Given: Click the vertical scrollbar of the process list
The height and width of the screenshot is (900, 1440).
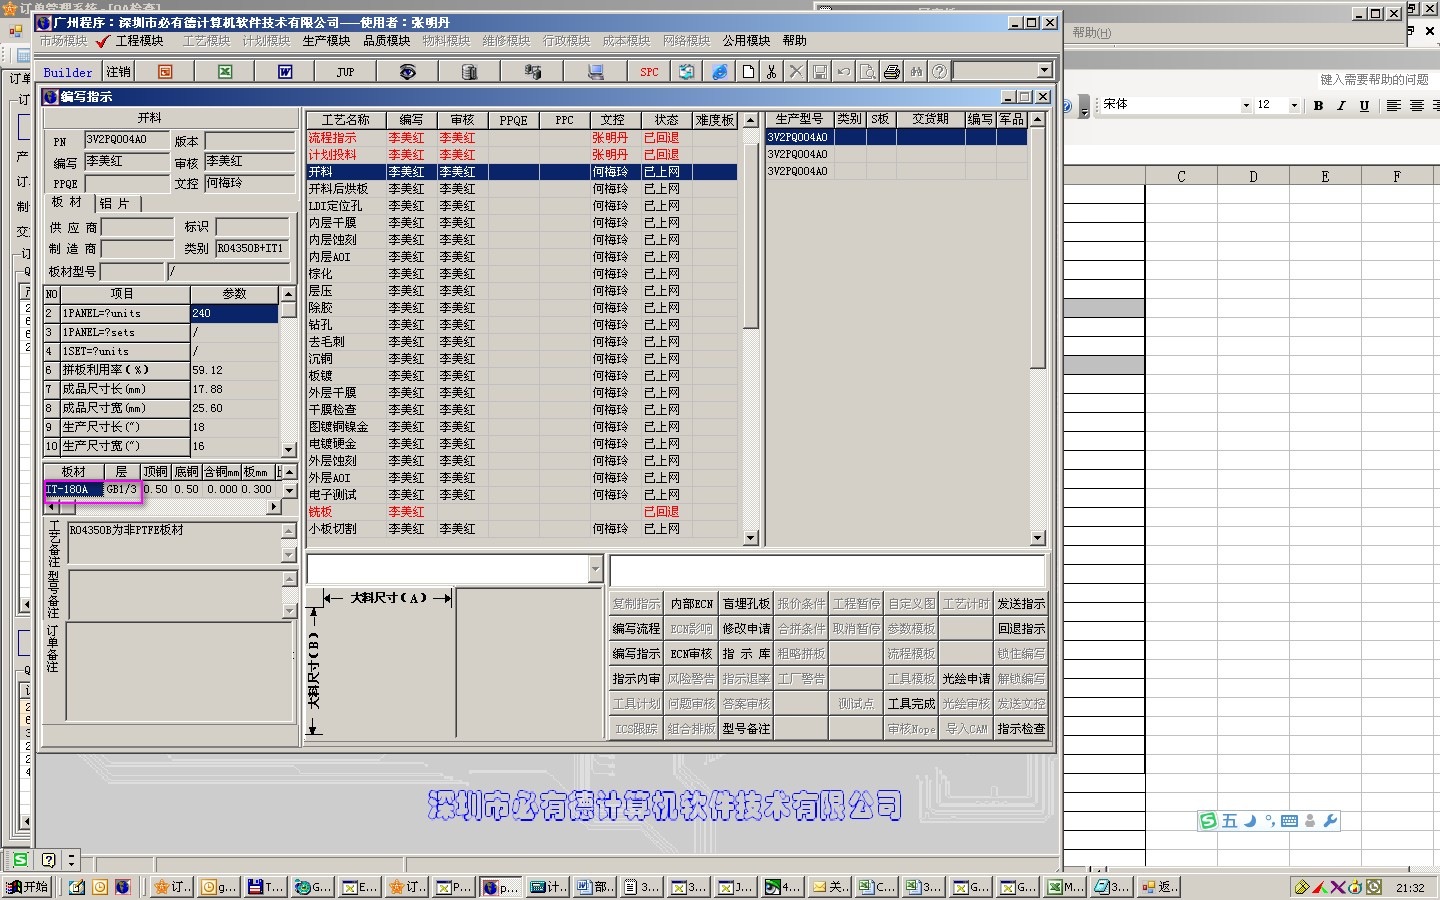Looking at the screenshot, I should pyautogui.click(x=751, y=330).
